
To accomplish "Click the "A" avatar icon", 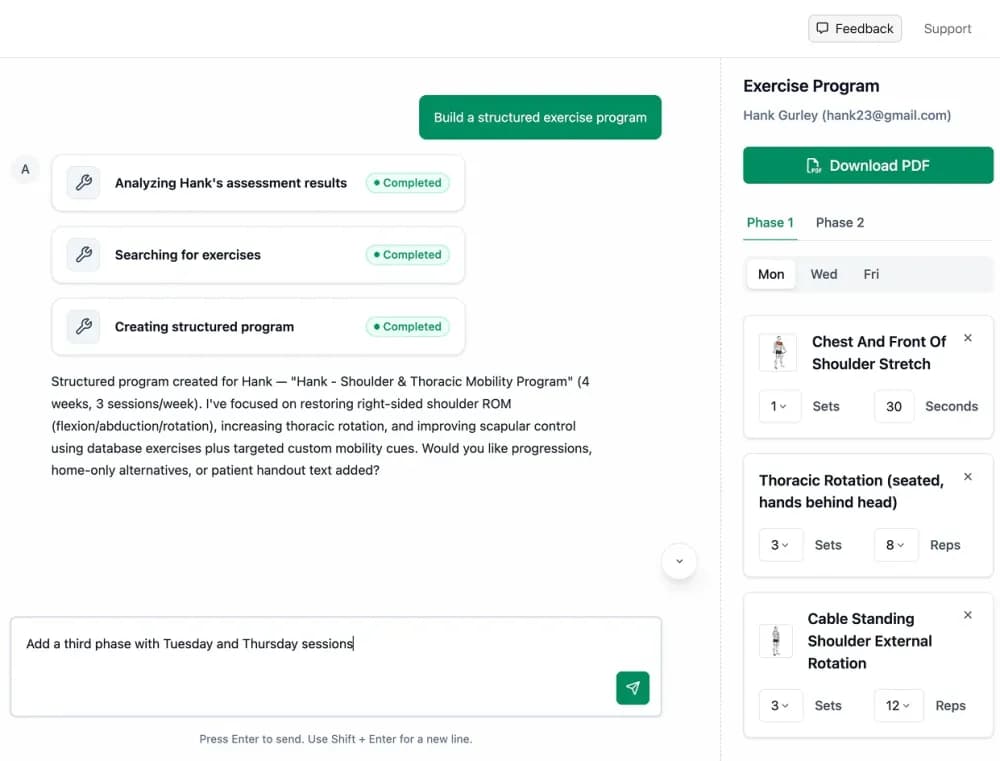I will click(x=25, y=170).
